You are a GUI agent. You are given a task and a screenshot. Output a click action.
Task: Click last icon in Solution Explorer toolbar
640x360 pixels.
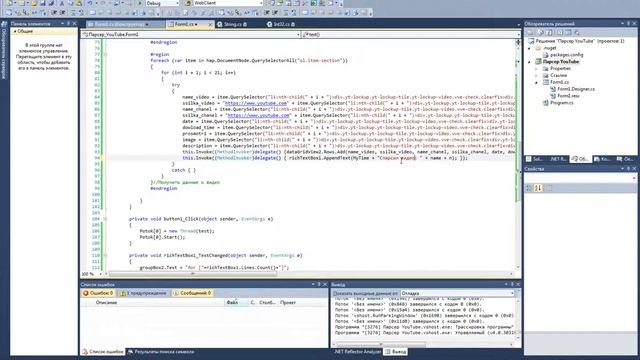pyautogui.click(x=577, y=32)
